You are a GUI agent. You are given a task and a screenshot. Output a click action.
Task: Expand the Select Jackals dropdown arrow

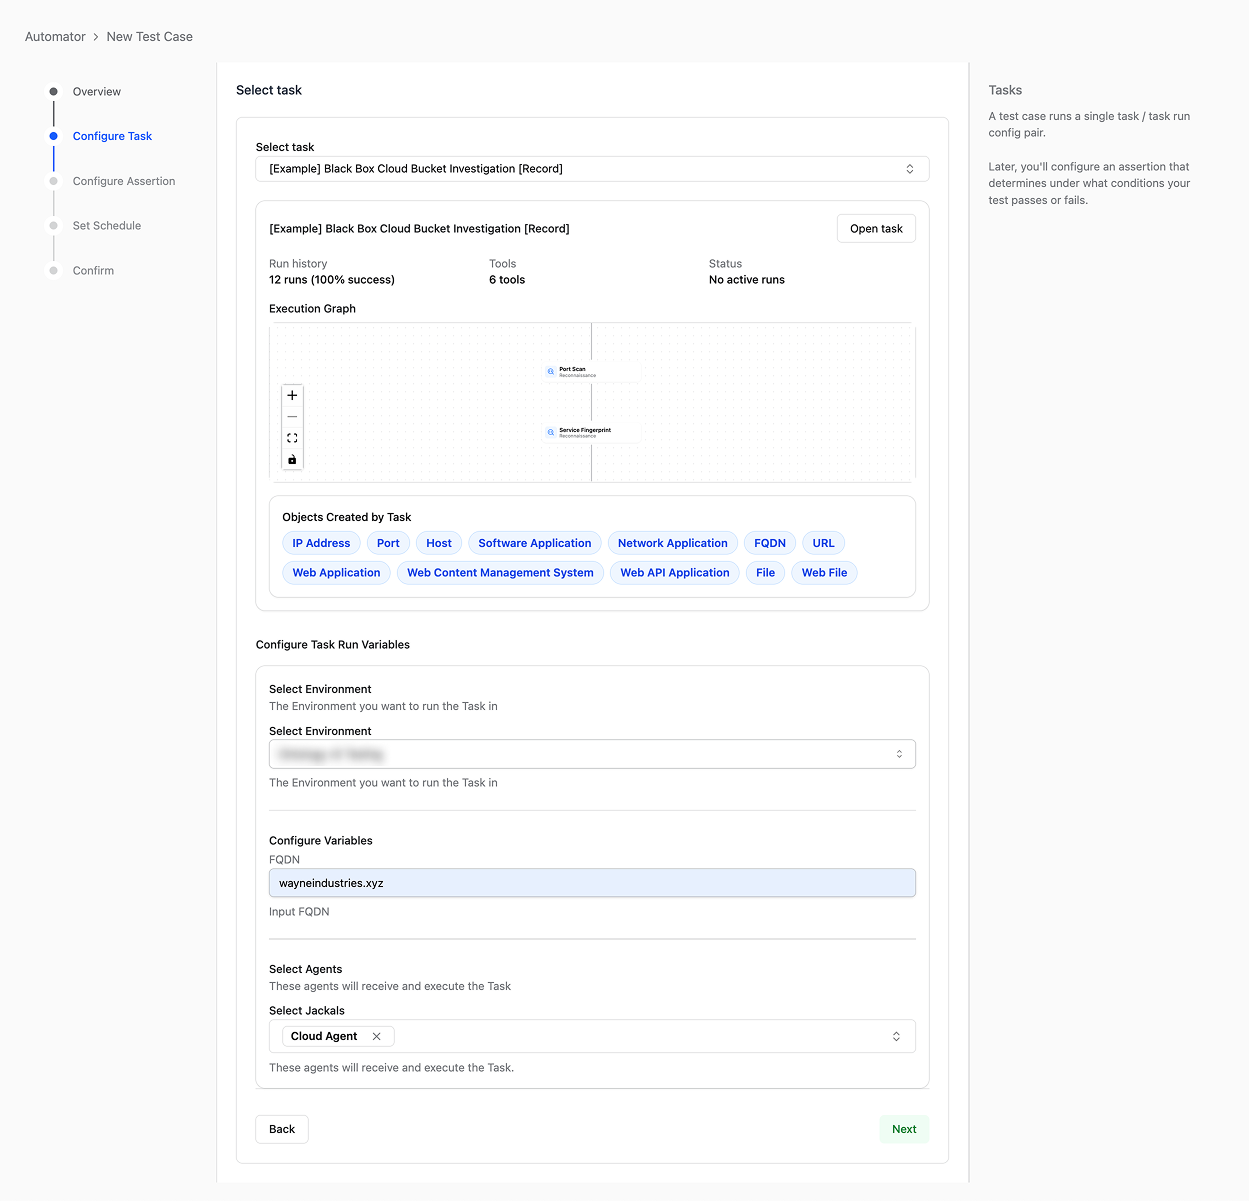tap(896, 1037)
